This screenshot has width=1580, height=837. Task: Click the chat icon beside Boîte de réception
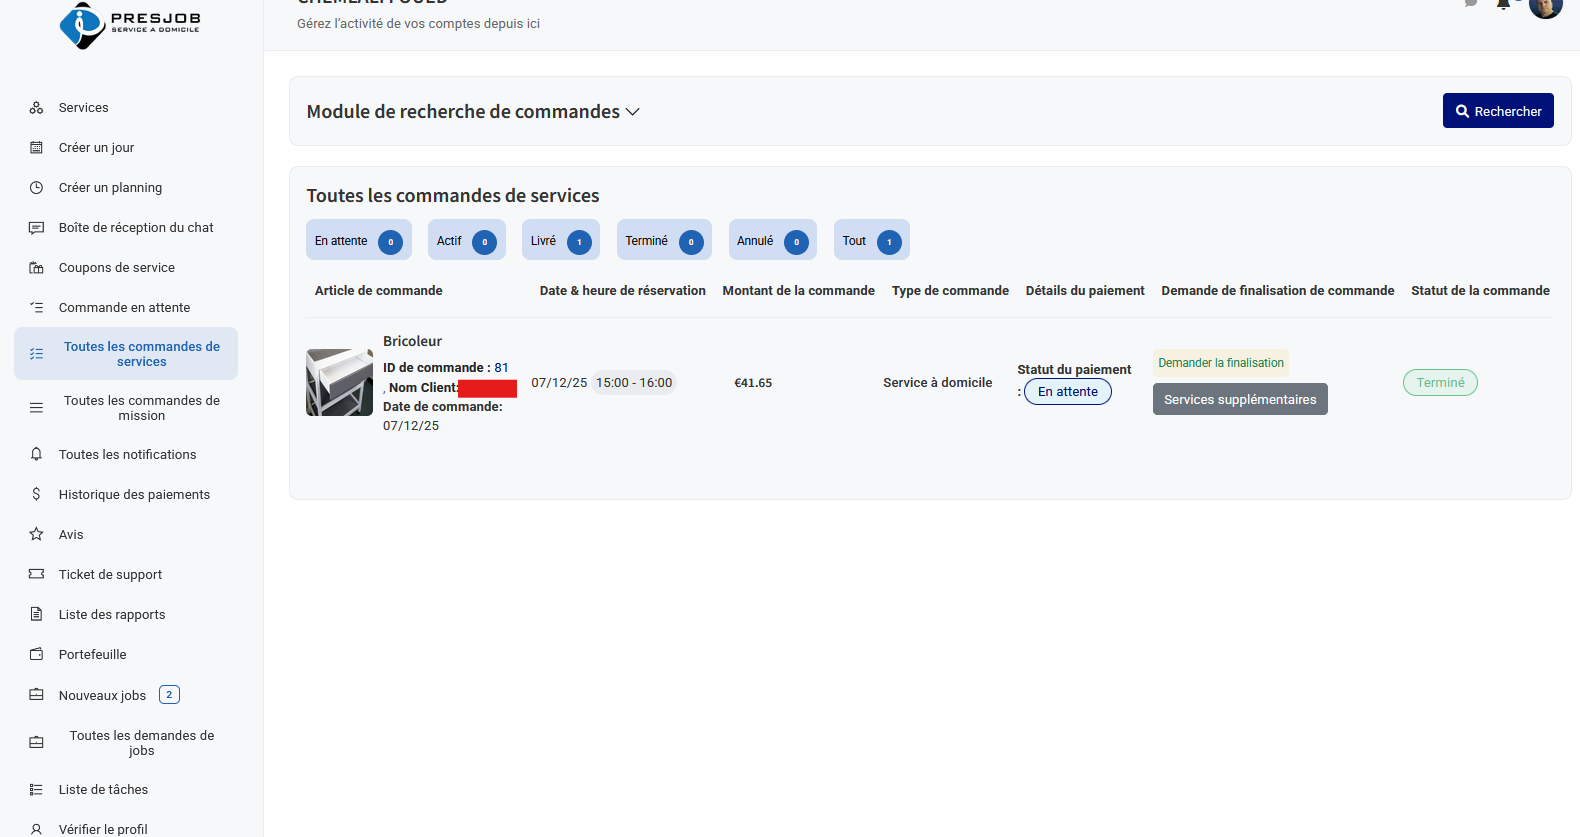pyautogui.click(x=36, y=228)
